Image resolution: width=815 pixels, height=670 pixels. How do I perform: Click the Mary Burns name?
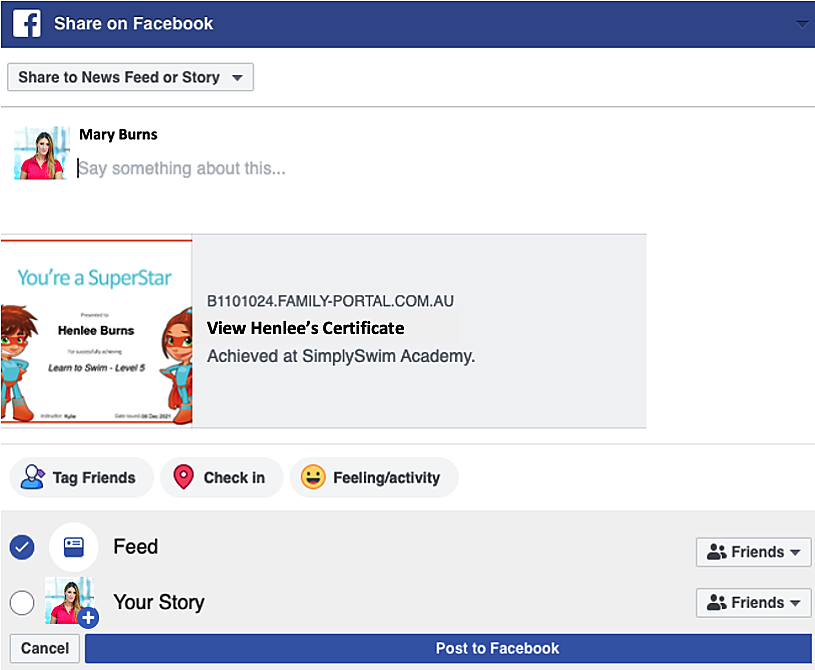click(118, 135)
